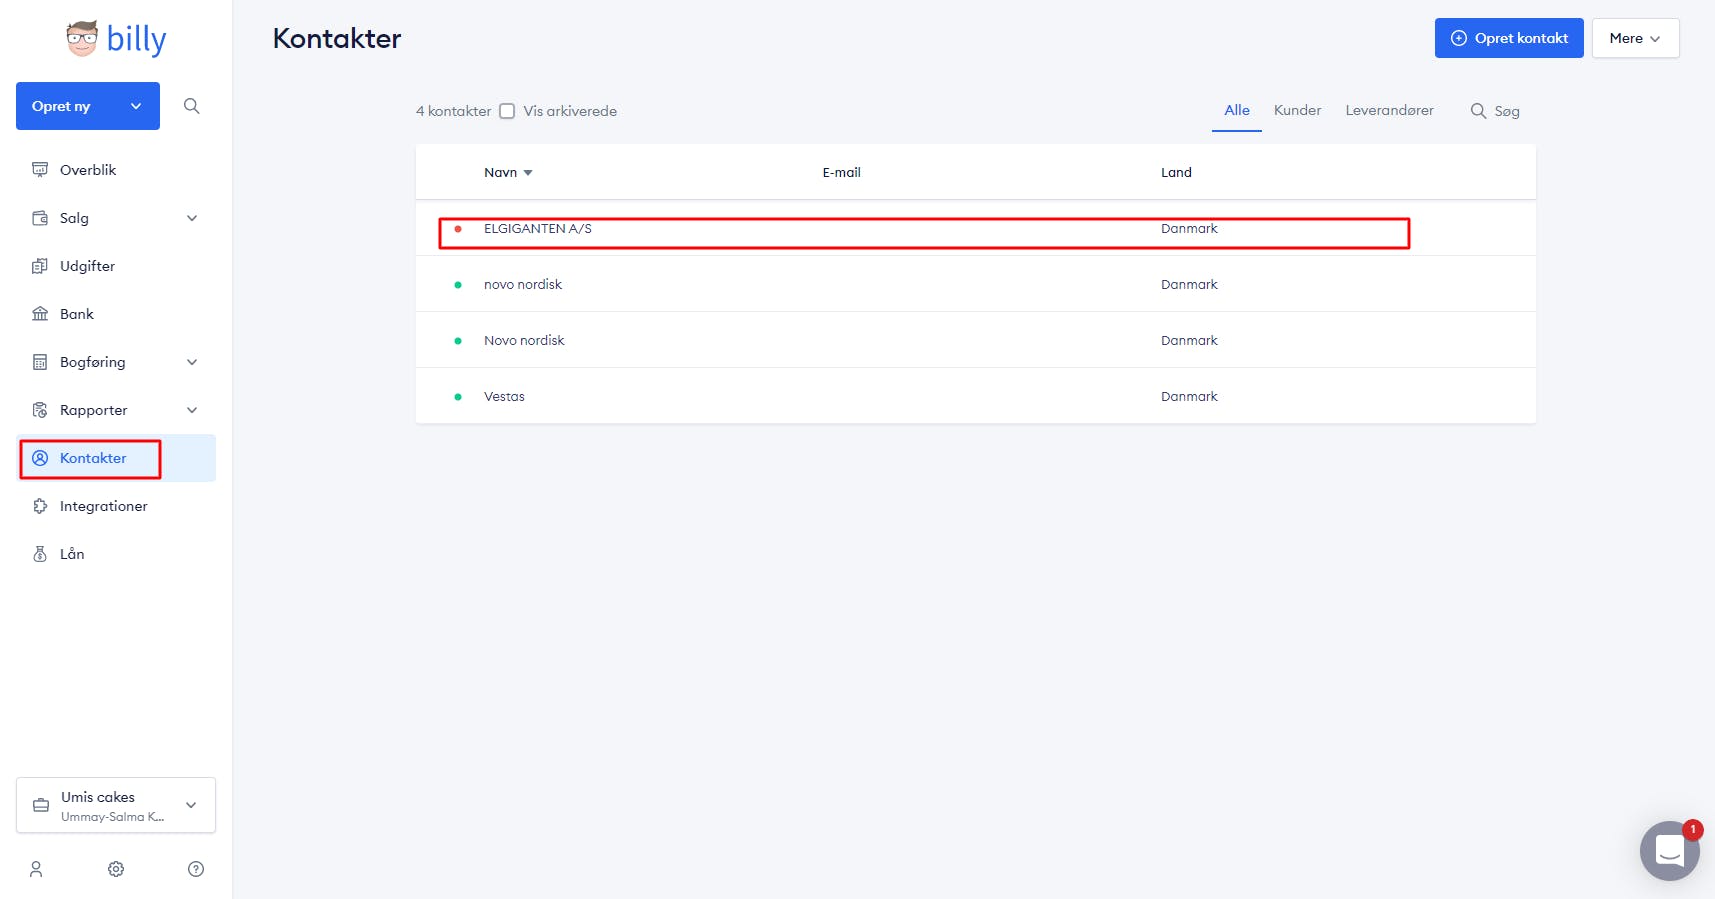Image resolution: width=1715 pixels, height=899 pixels.
Task: Go to Udgifter in sidebar
Action: pyautogui.click(x=116, y=266)
